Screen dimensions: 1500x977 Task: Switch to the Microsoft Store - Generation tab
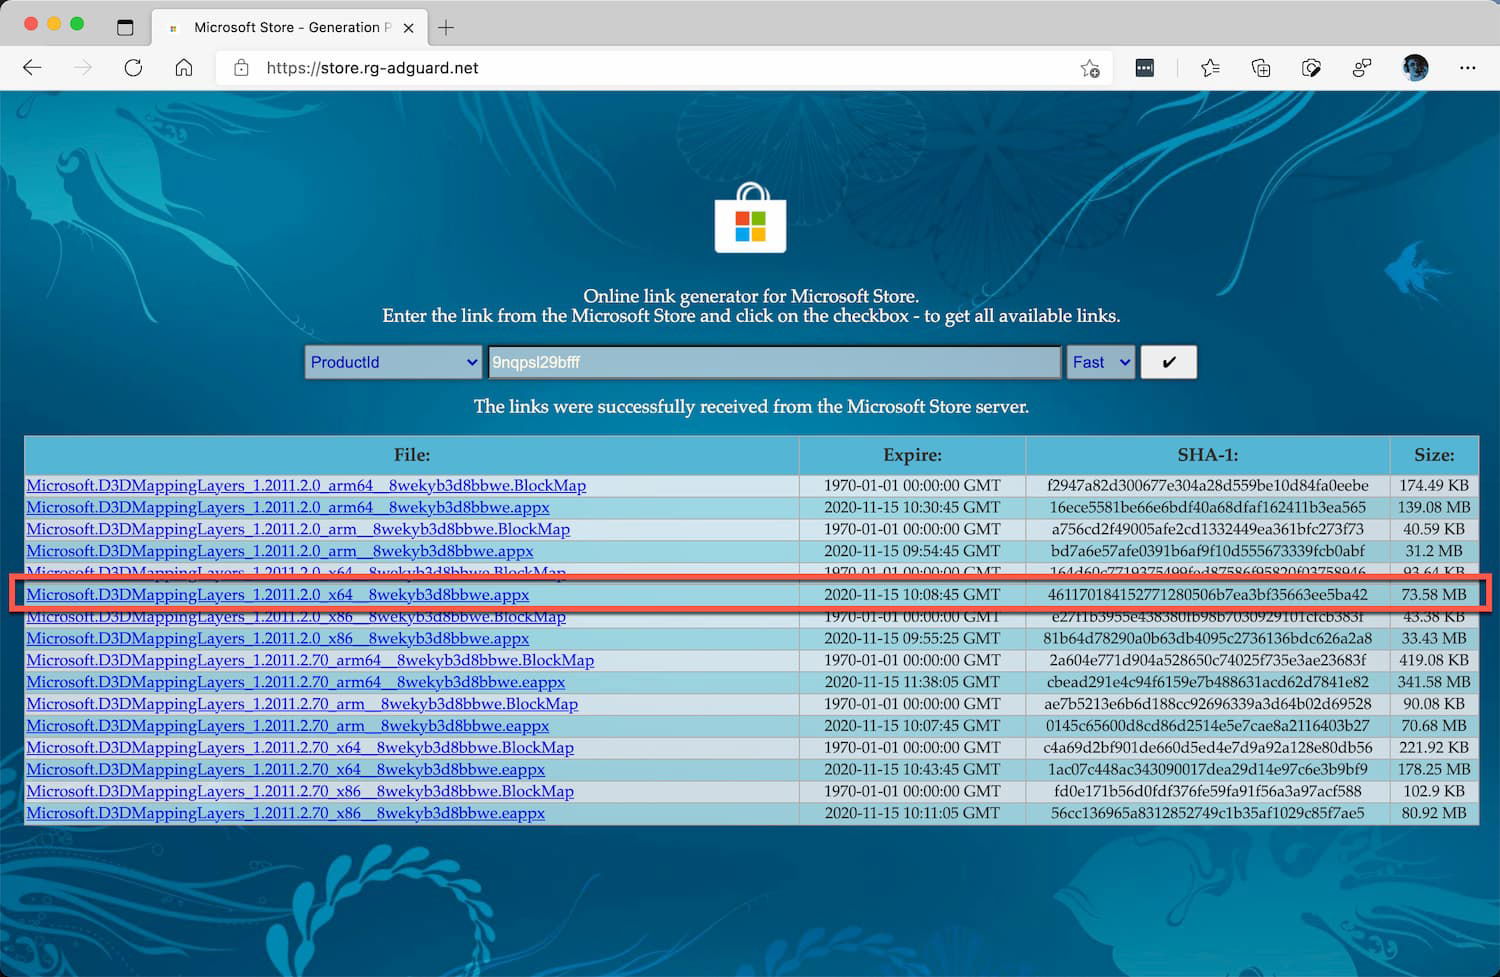click(x=290, y=27)
